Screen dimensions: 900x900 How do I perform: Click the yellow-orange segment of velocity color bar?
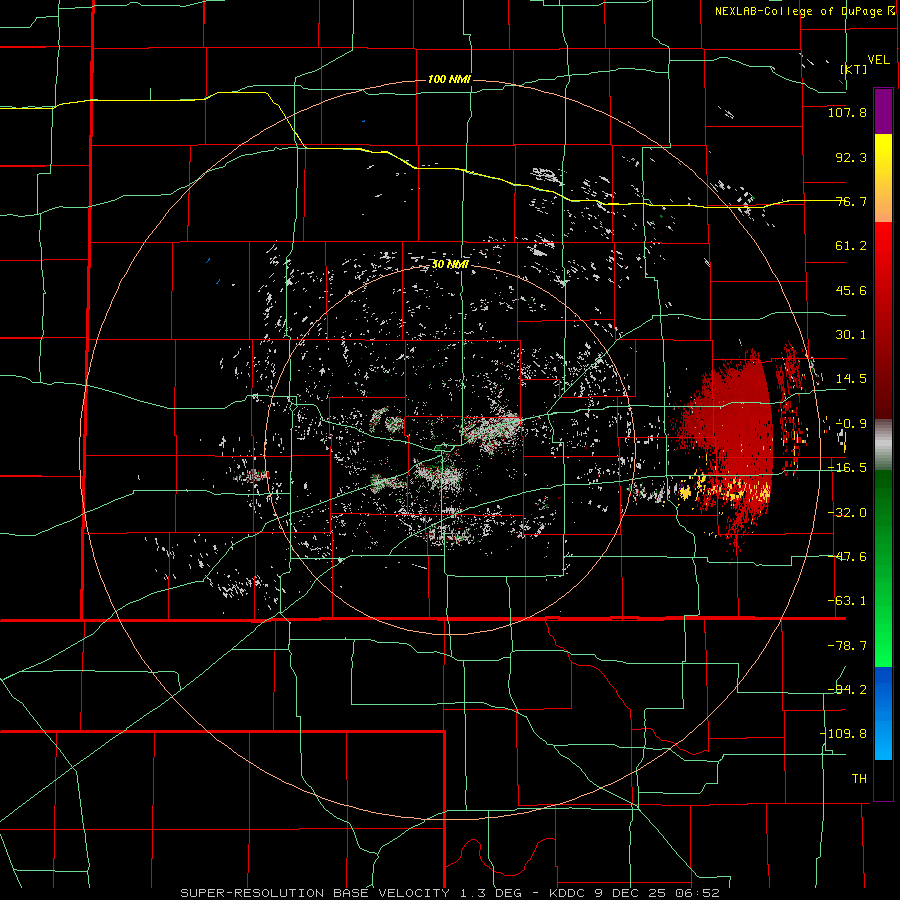point(883,178)
